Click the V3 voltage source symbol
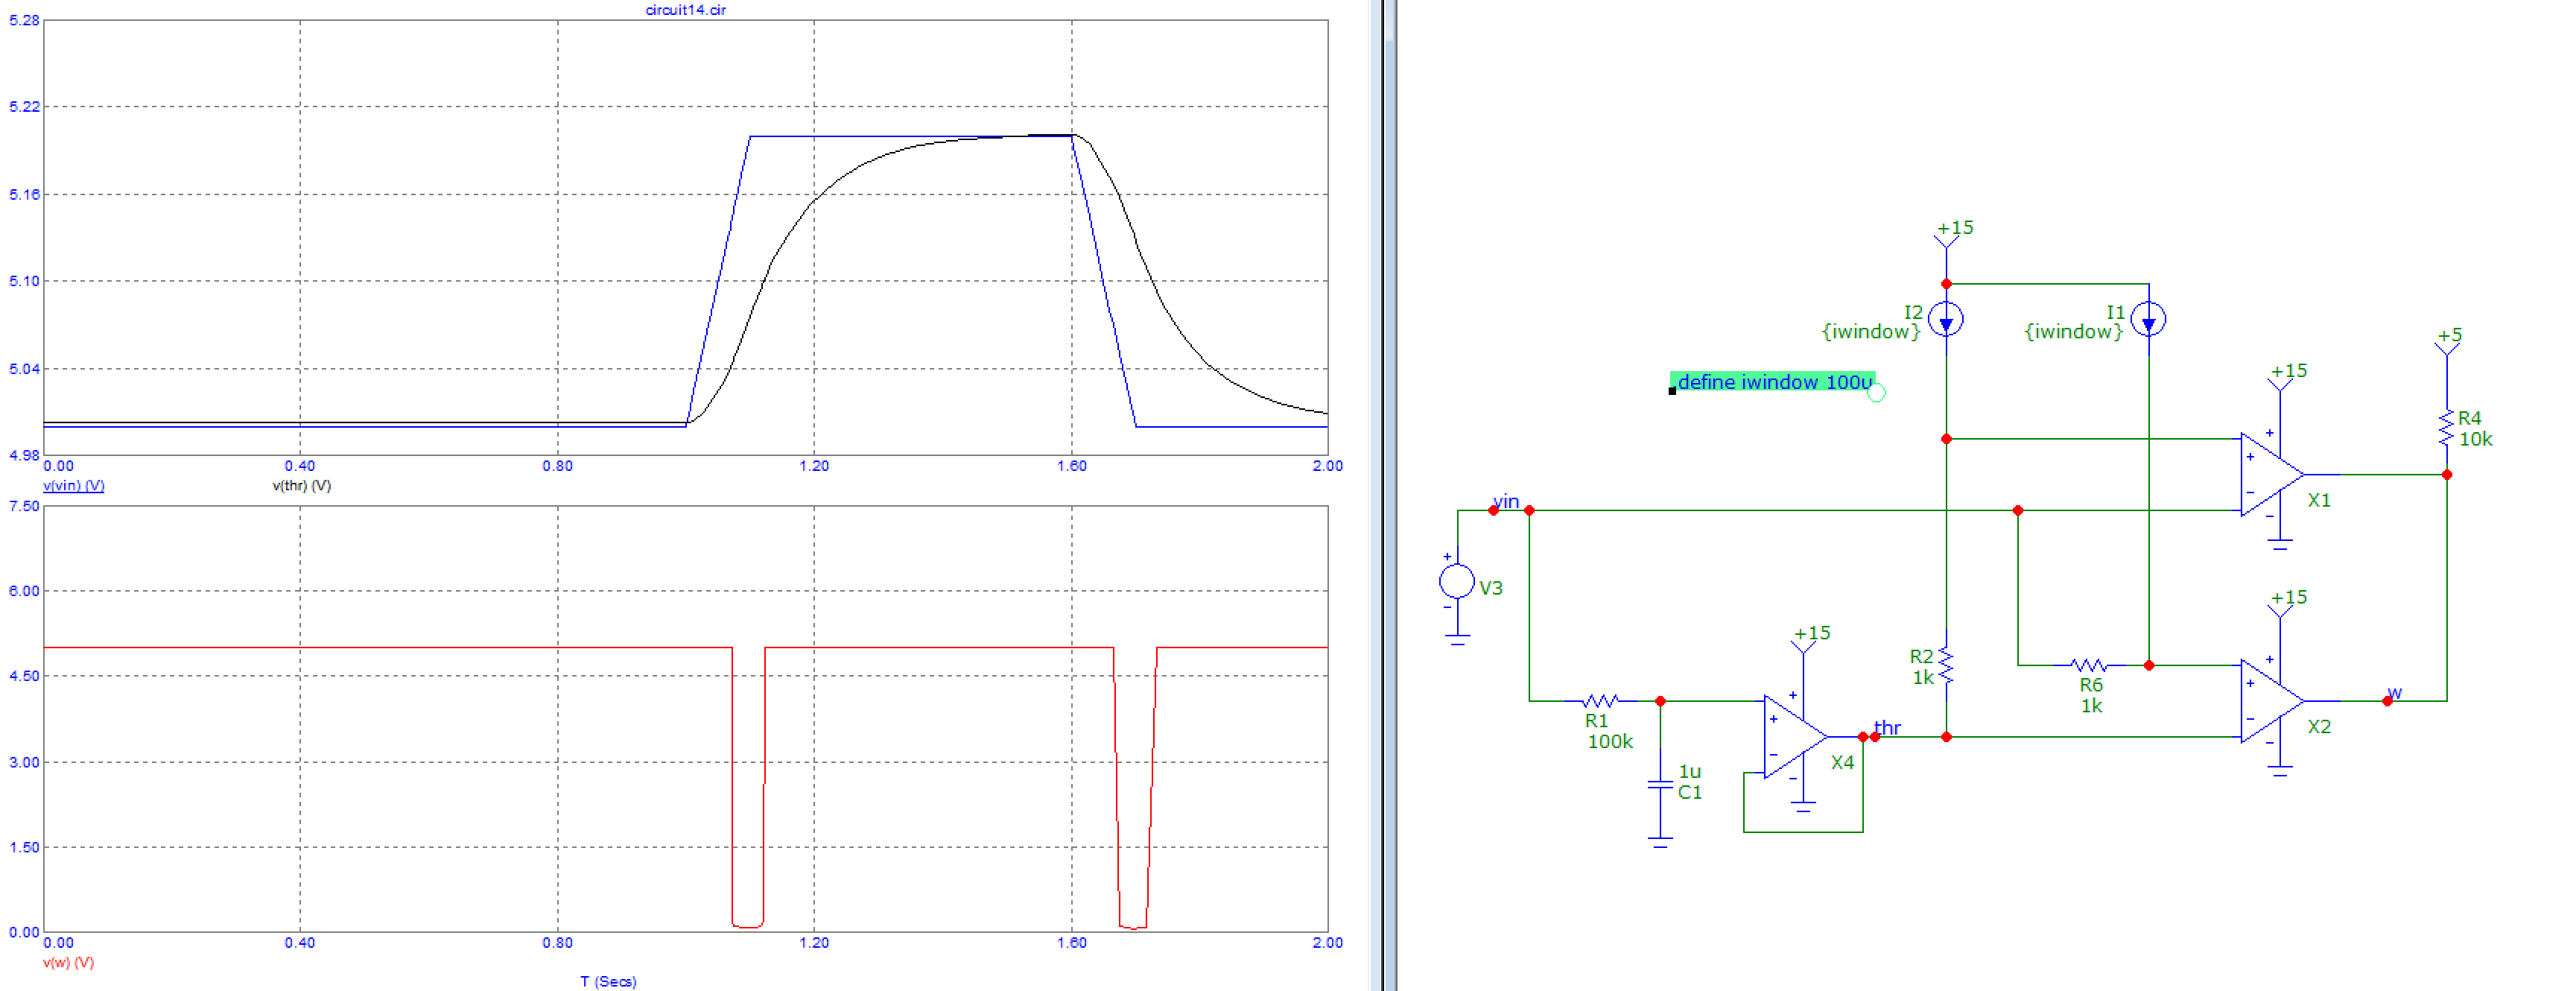 (x=1457, y=581)
